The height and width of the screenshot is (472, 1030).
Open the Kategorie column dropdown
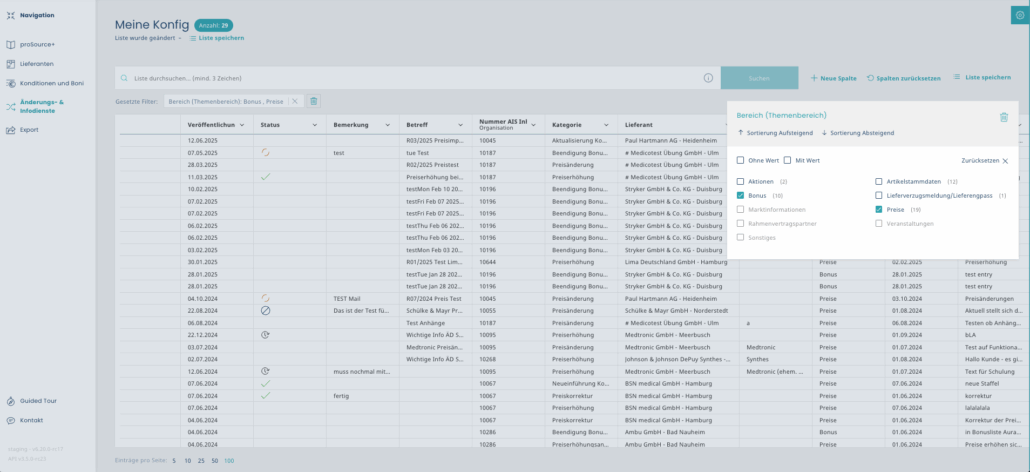pos(607,125)
